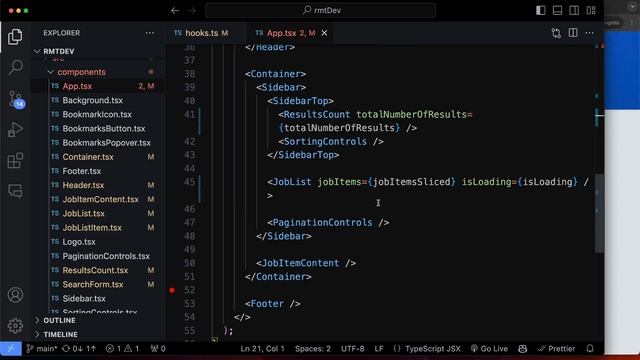Open Header.tsx file
The image size is (640, 360).
(98, 185)
